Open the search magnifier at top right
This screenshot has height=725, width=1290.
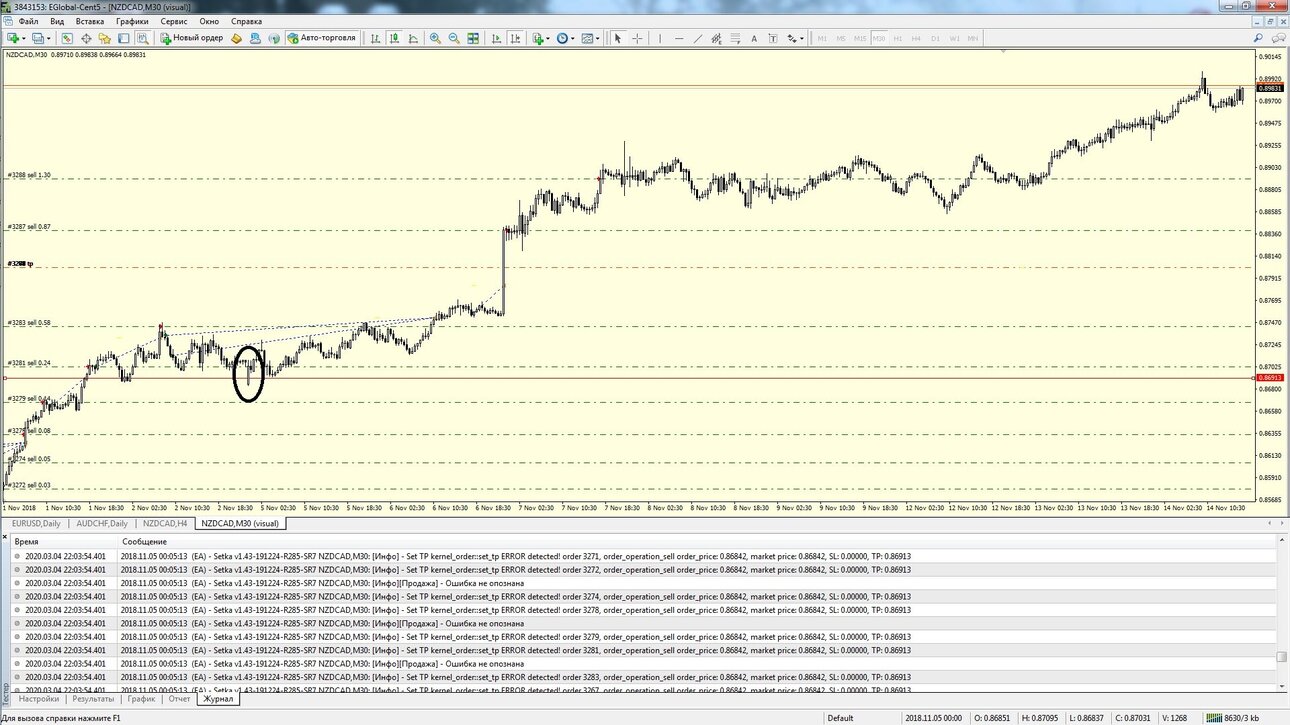point(1258,38)
